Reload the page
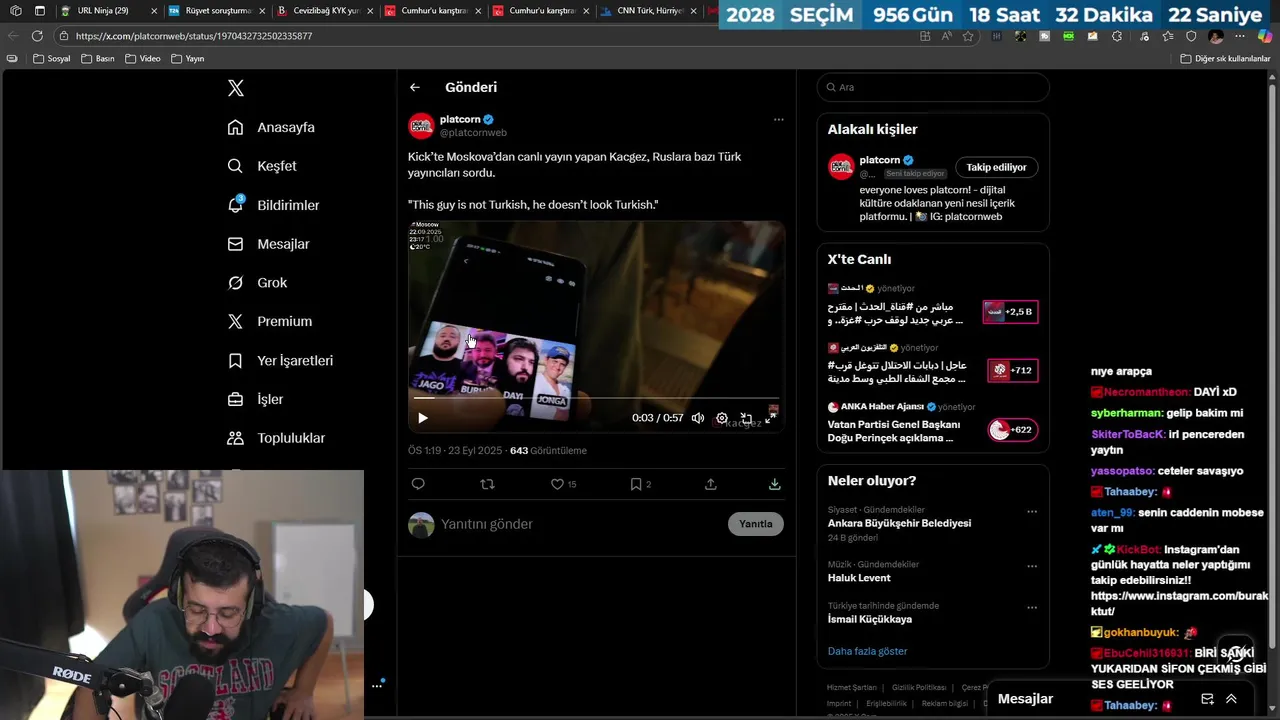1280x720 pixels. pos(37,36)
